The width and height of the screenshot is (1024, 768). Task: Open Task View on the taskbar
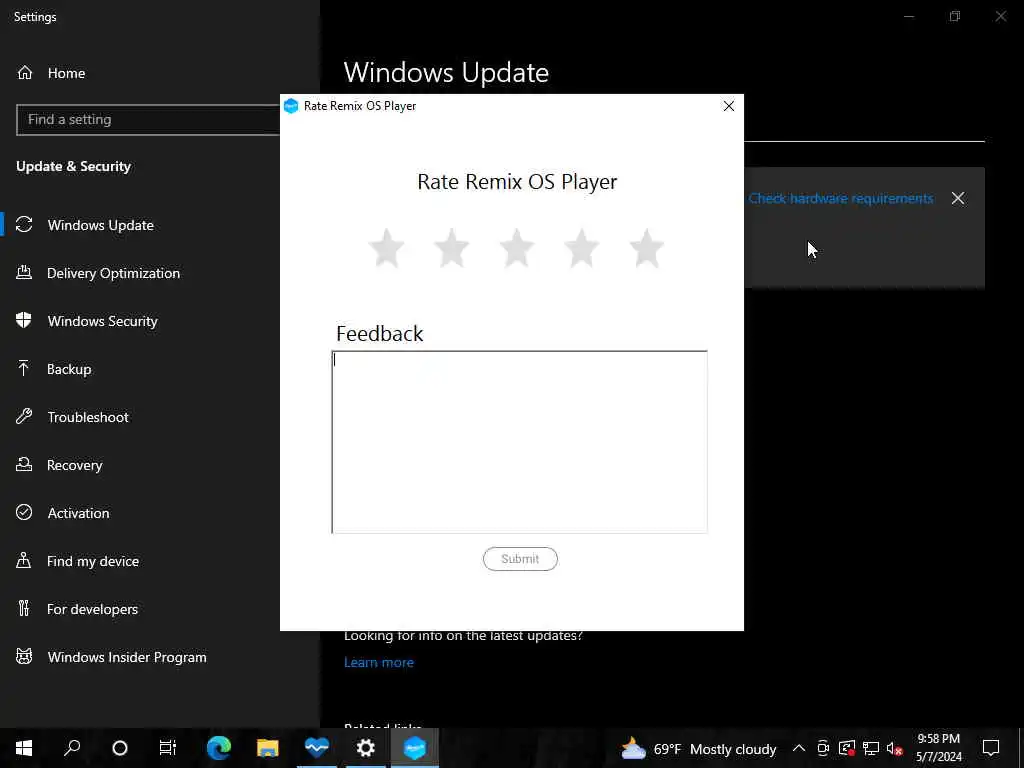click(x=168, y=748)
